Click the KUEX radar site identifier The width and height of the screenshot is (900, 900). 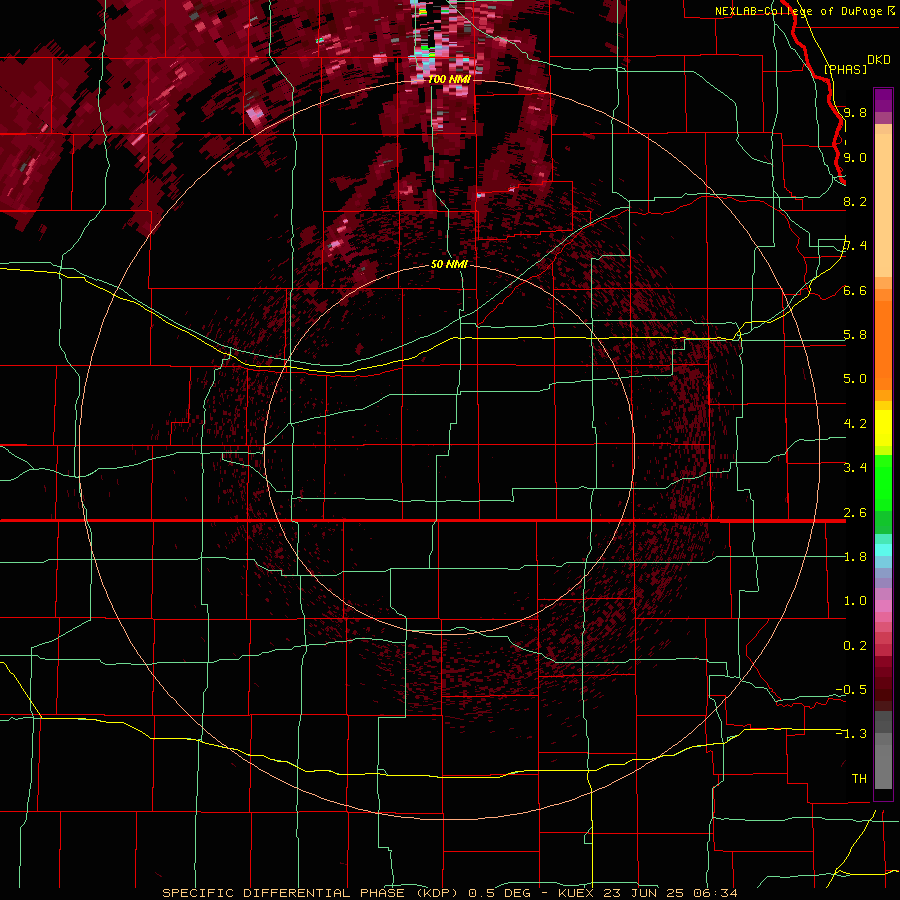click(577, 893)
